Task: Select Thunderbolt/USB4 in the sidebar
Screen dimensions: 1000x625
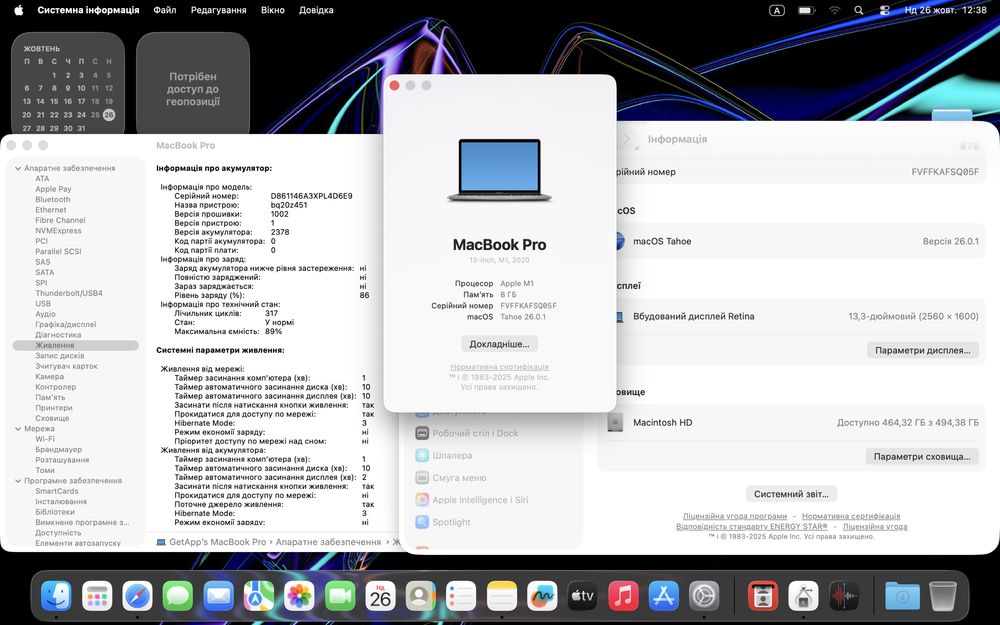Action: coord(69,293)
